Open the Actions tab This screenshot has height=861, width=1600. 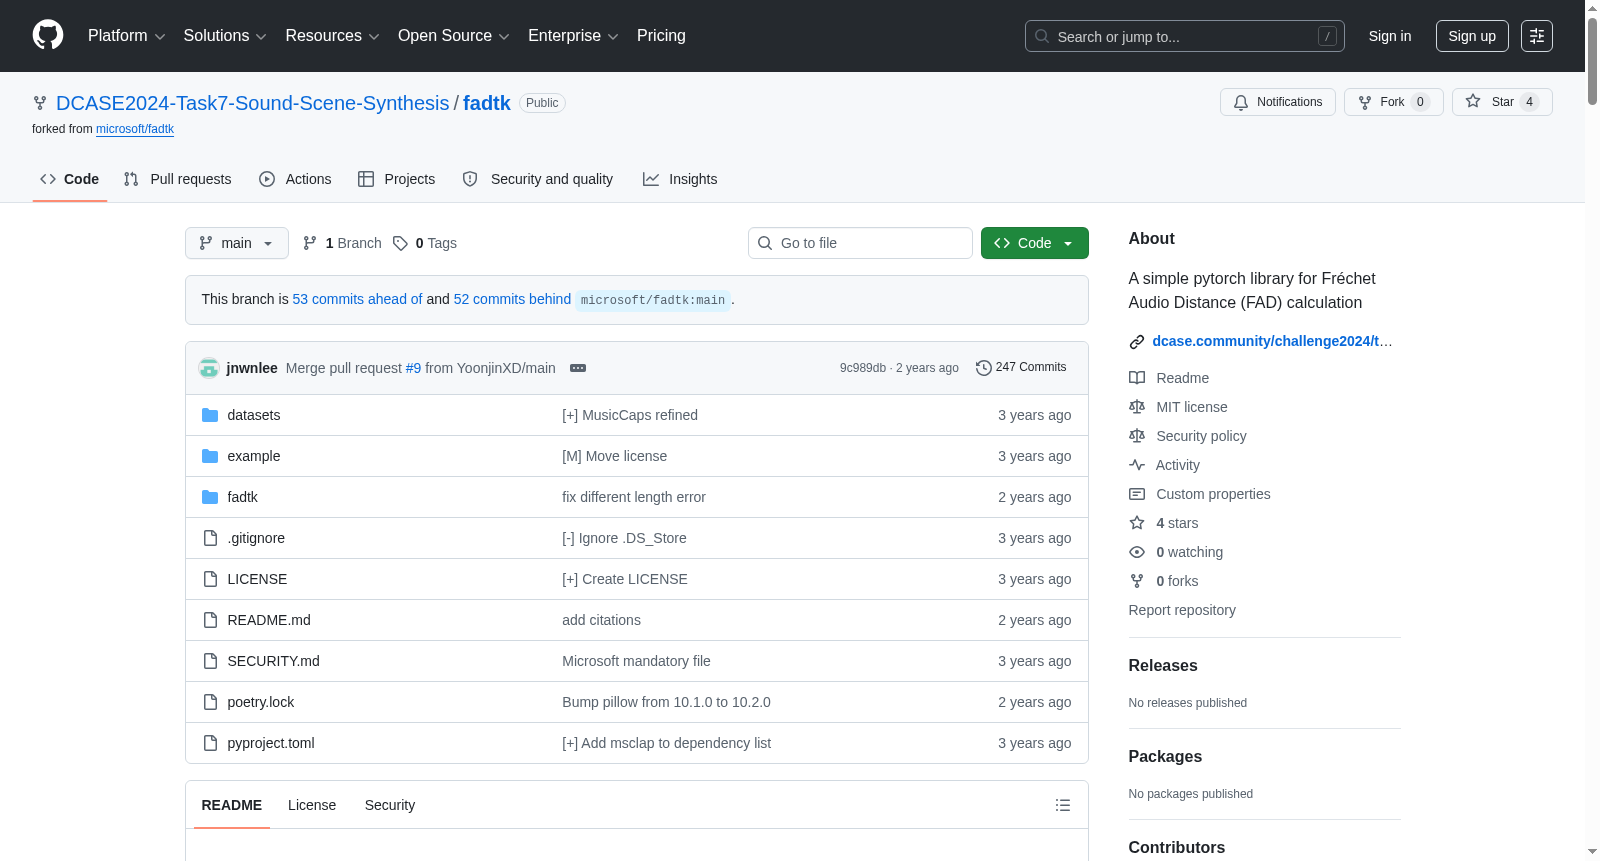(x=295, y=179)
